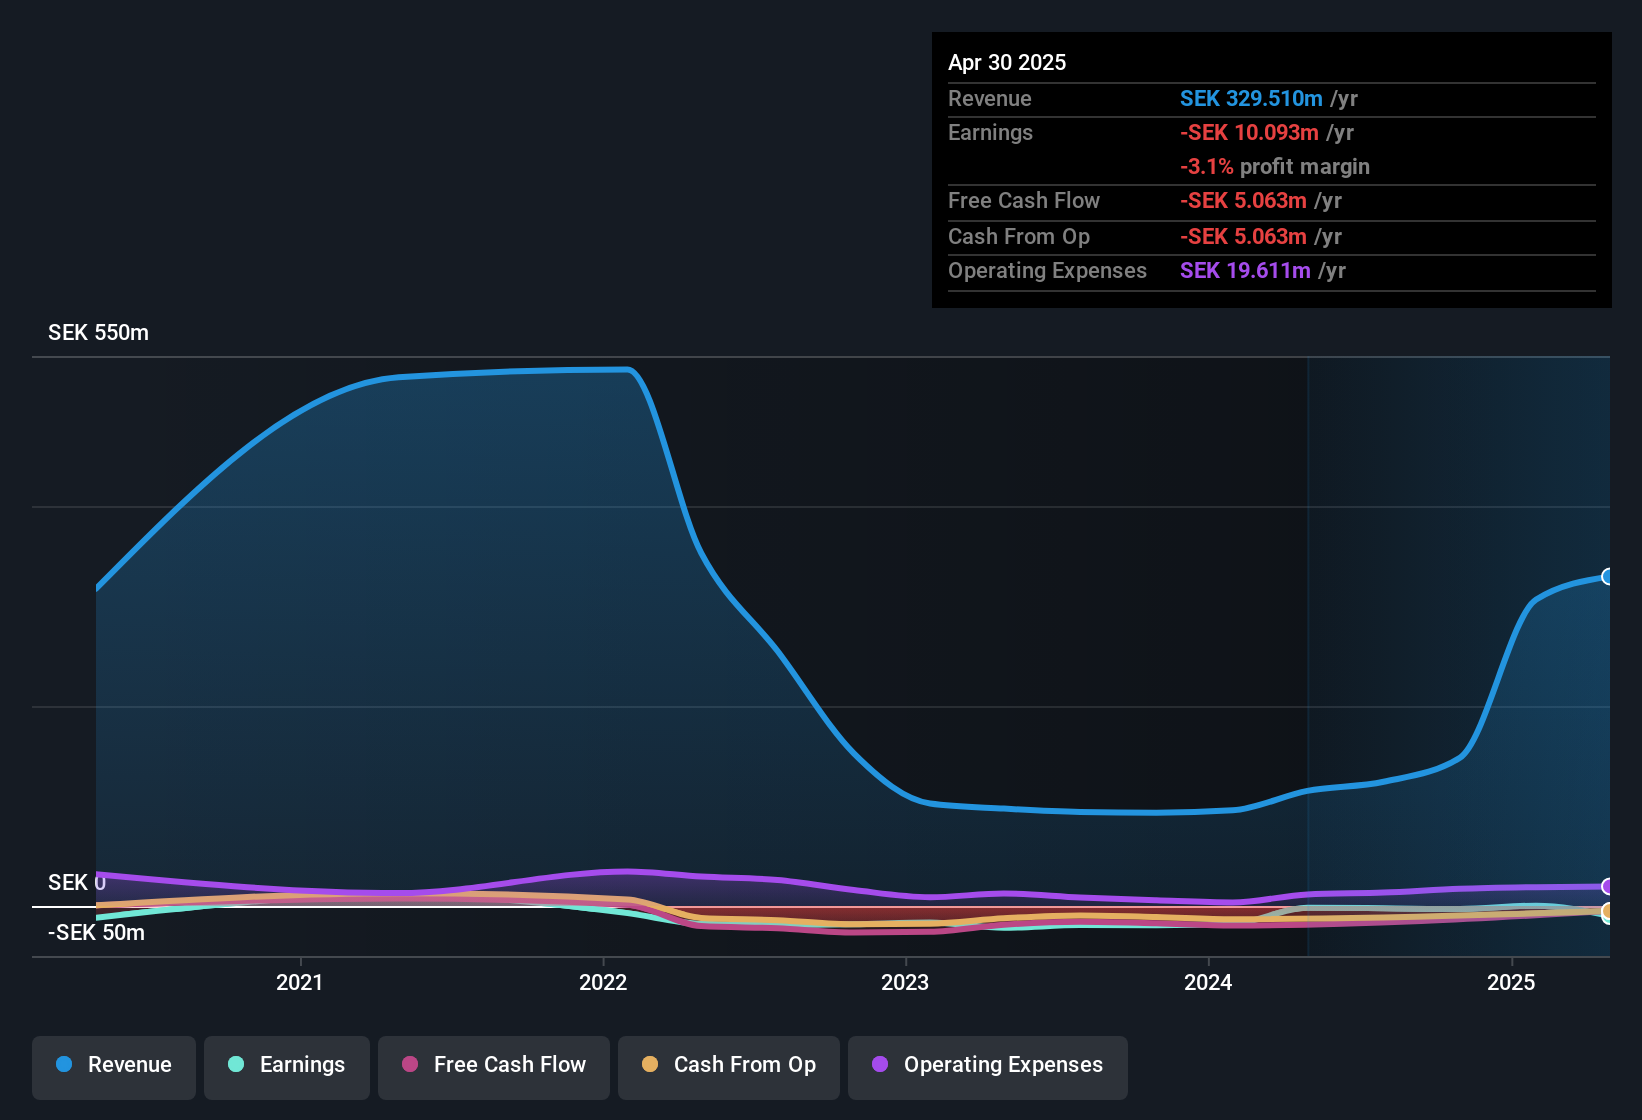The width and height of the screenshot is (1642, 1120).
Task: Click the 2025 x-axis label
Action: pyautogui.click(x=1511, y=982)
